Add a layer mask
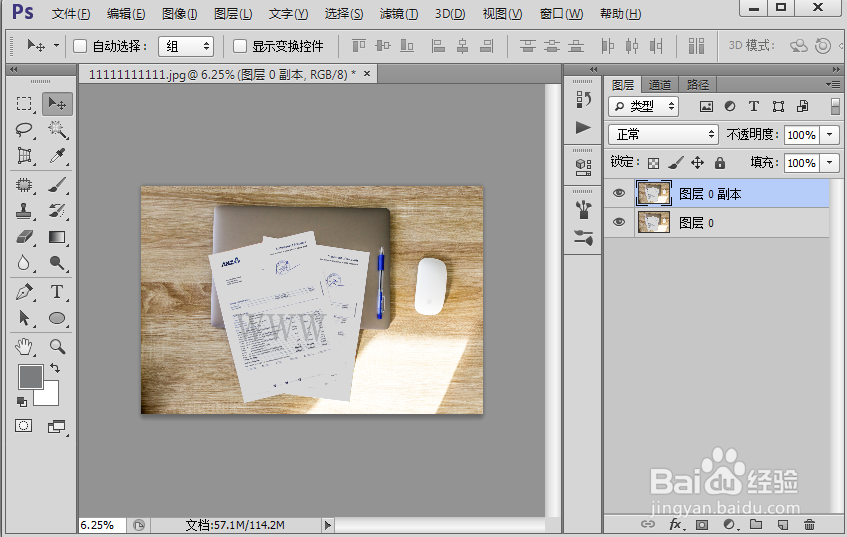The height and width of the screenshot is (537, 847). click(702, 524)
